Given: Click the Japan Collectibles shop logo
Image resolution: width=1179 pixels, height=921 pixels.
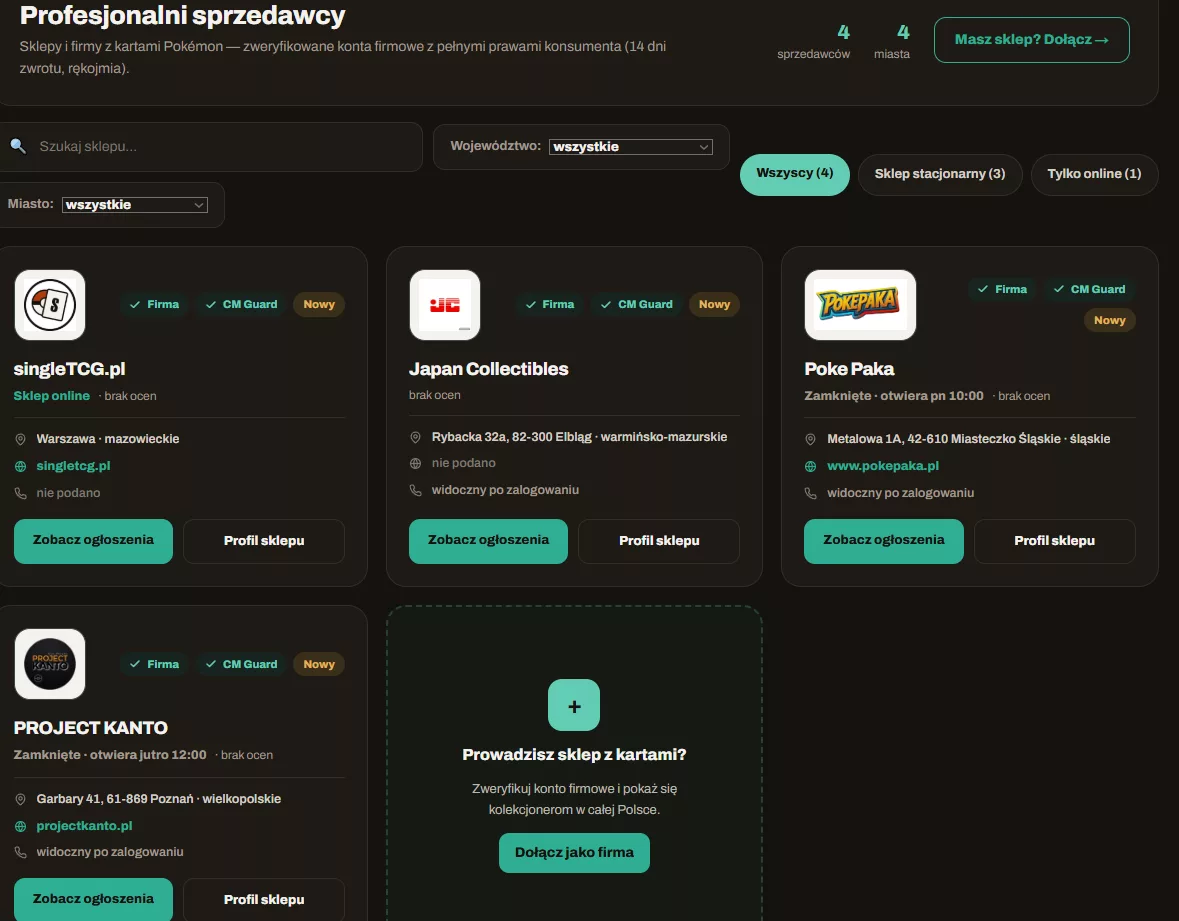Looking at the screenshot, I should click(x=444, y=304).
